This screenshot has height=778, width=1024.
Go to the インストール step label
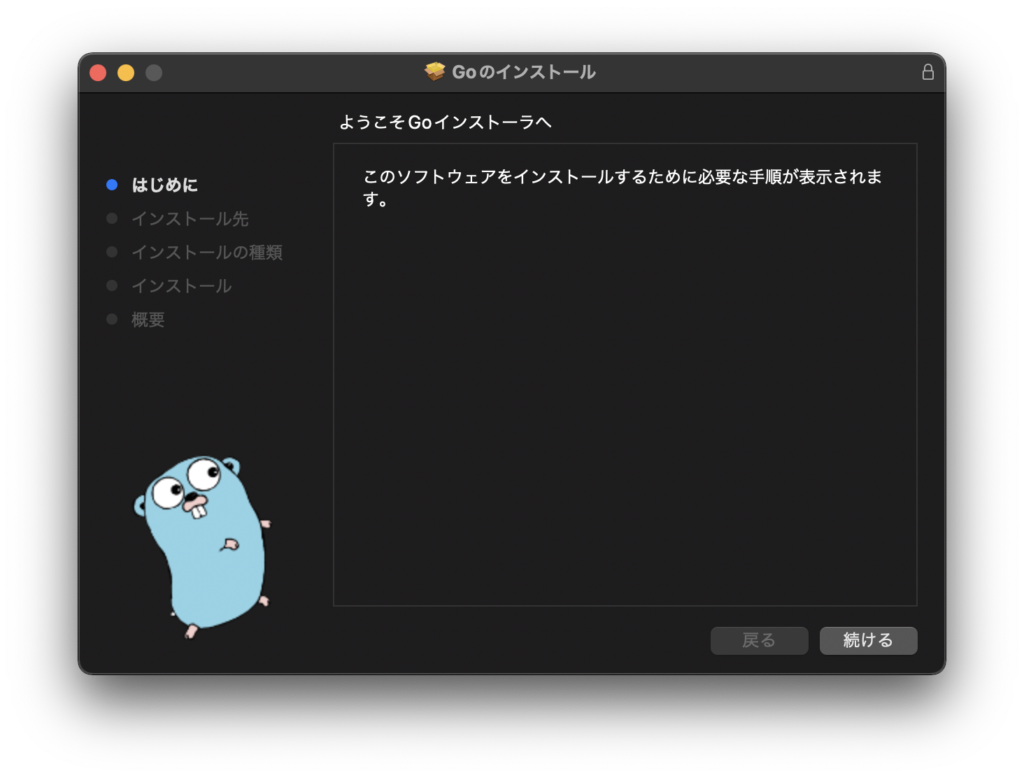tap(181, 286)
